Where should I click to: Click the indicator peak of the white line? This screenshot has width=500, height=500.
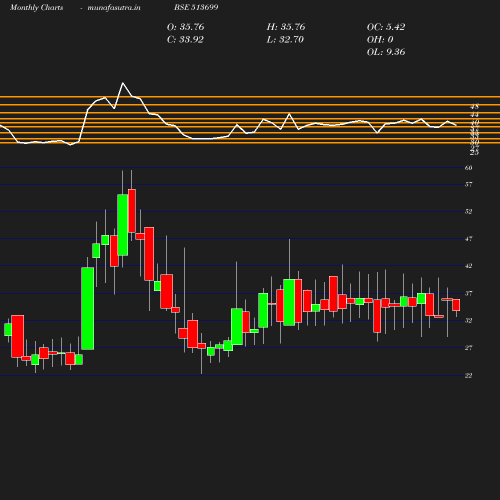(123, 83)
